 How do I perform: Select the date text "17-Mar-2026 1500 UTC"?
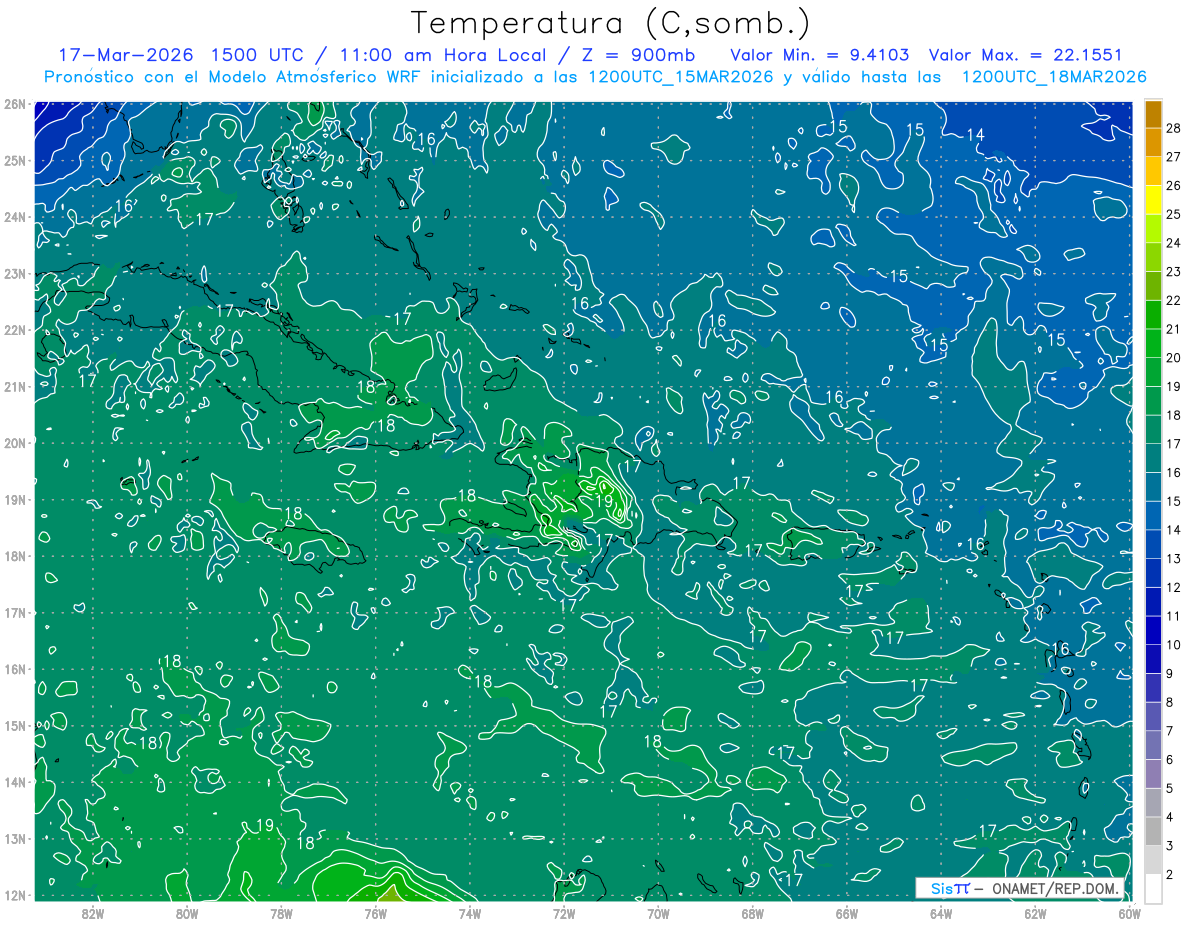point(181,54)
